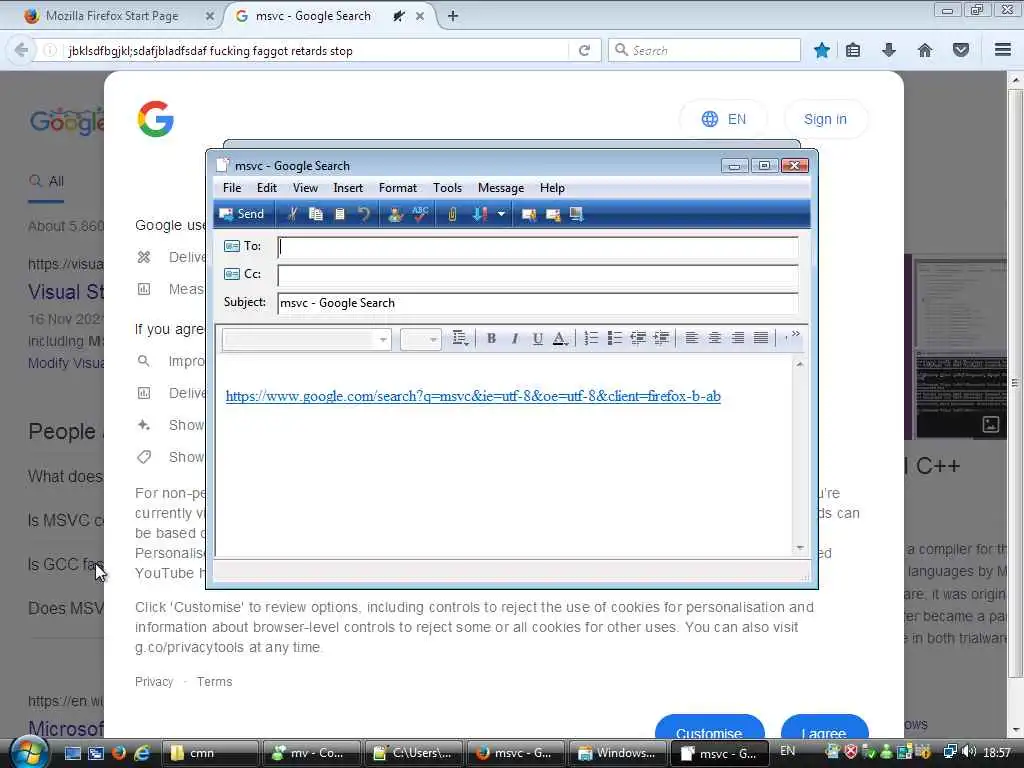Image resolution: width=1024 pixels, height=768 pixels.
Task: Click the Work Offline monitor icon in toolbar
Action: (x=576, y=214)
